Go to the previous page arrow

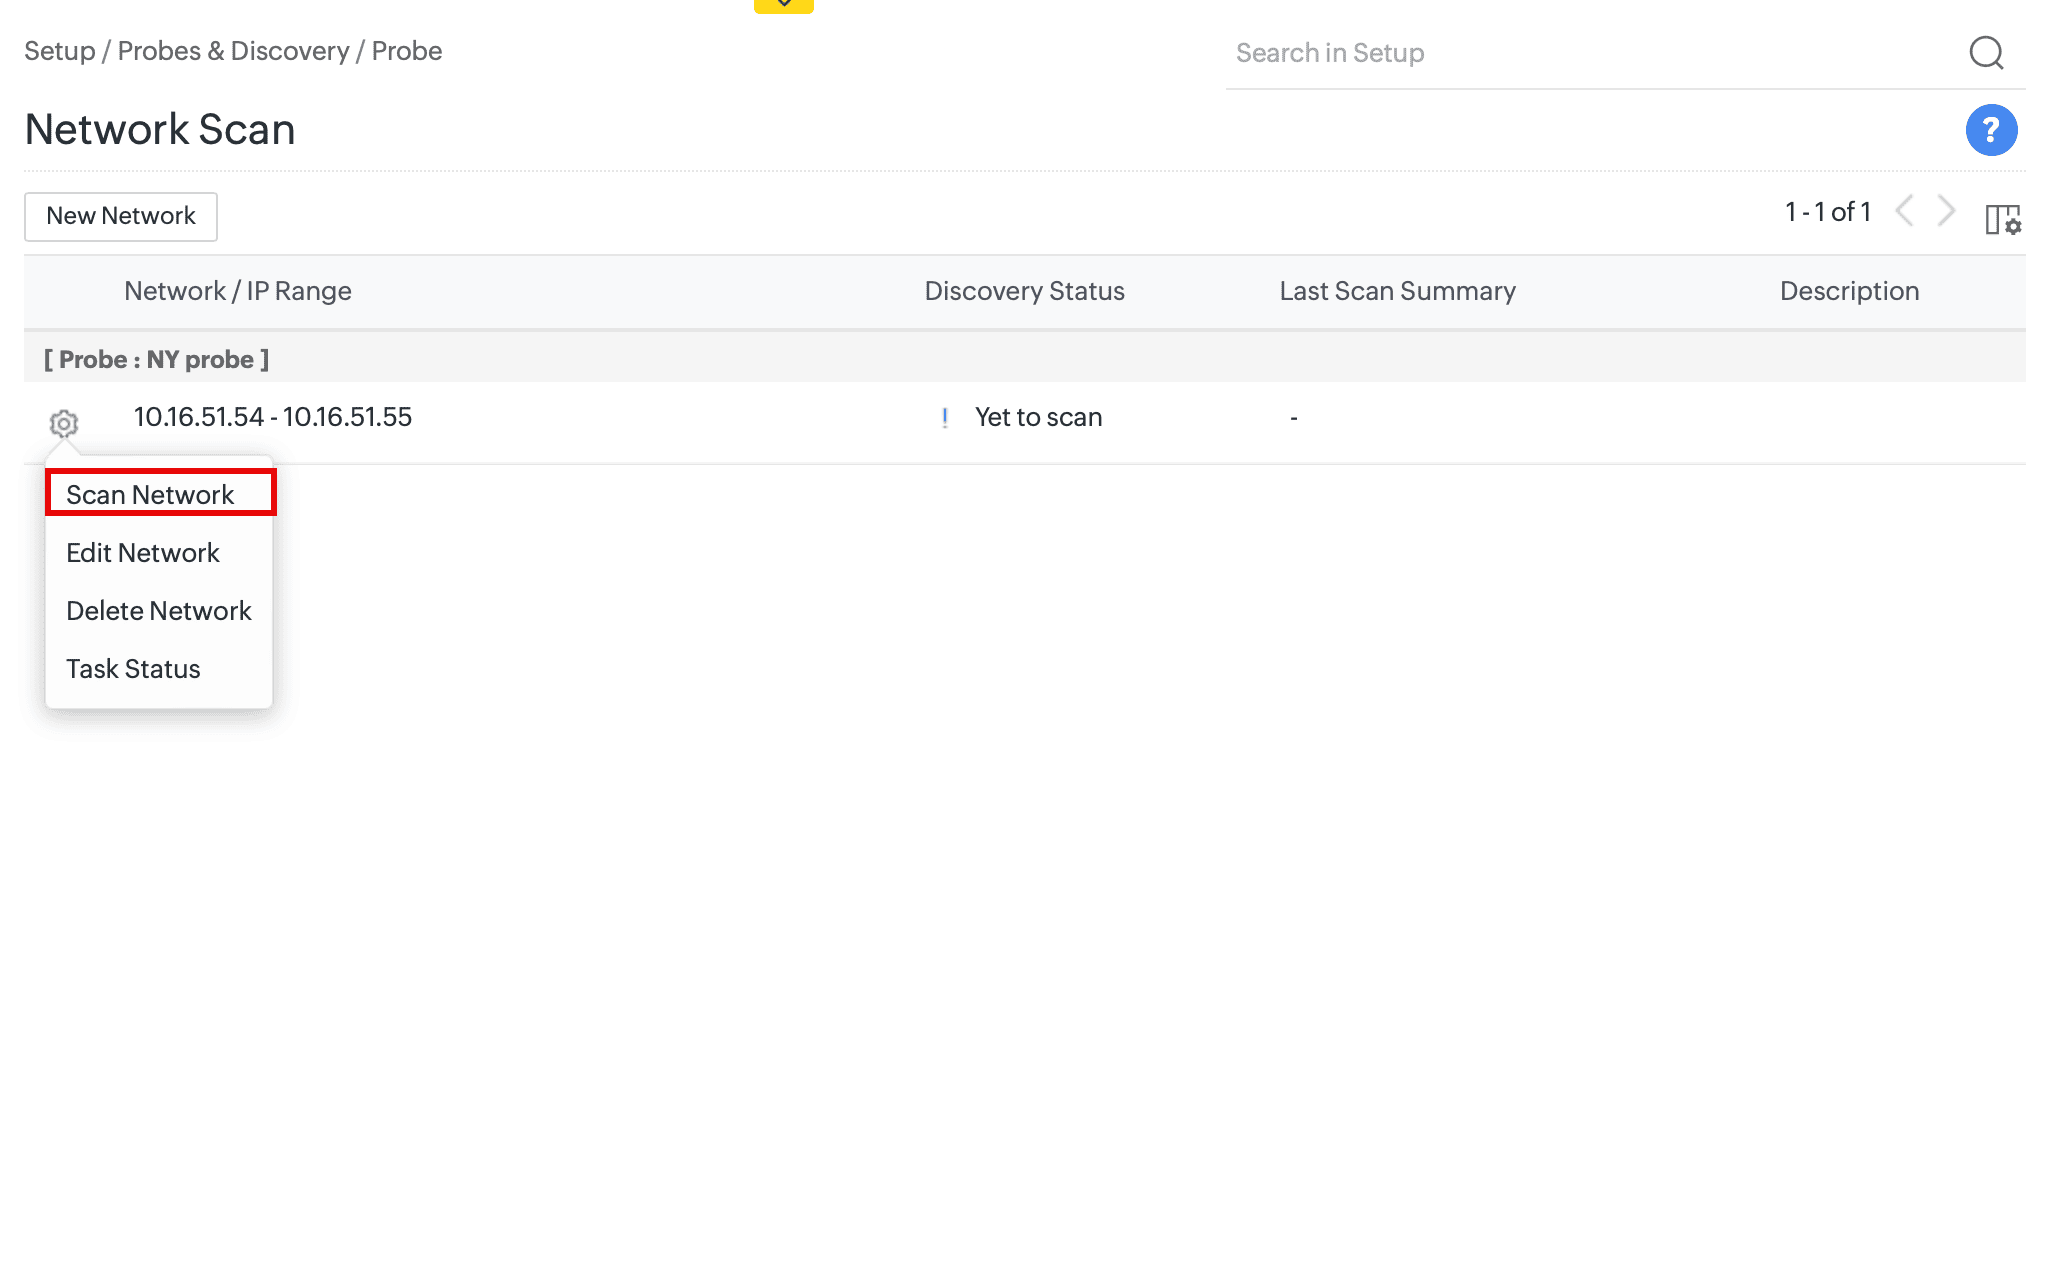tap(1904, 211)
